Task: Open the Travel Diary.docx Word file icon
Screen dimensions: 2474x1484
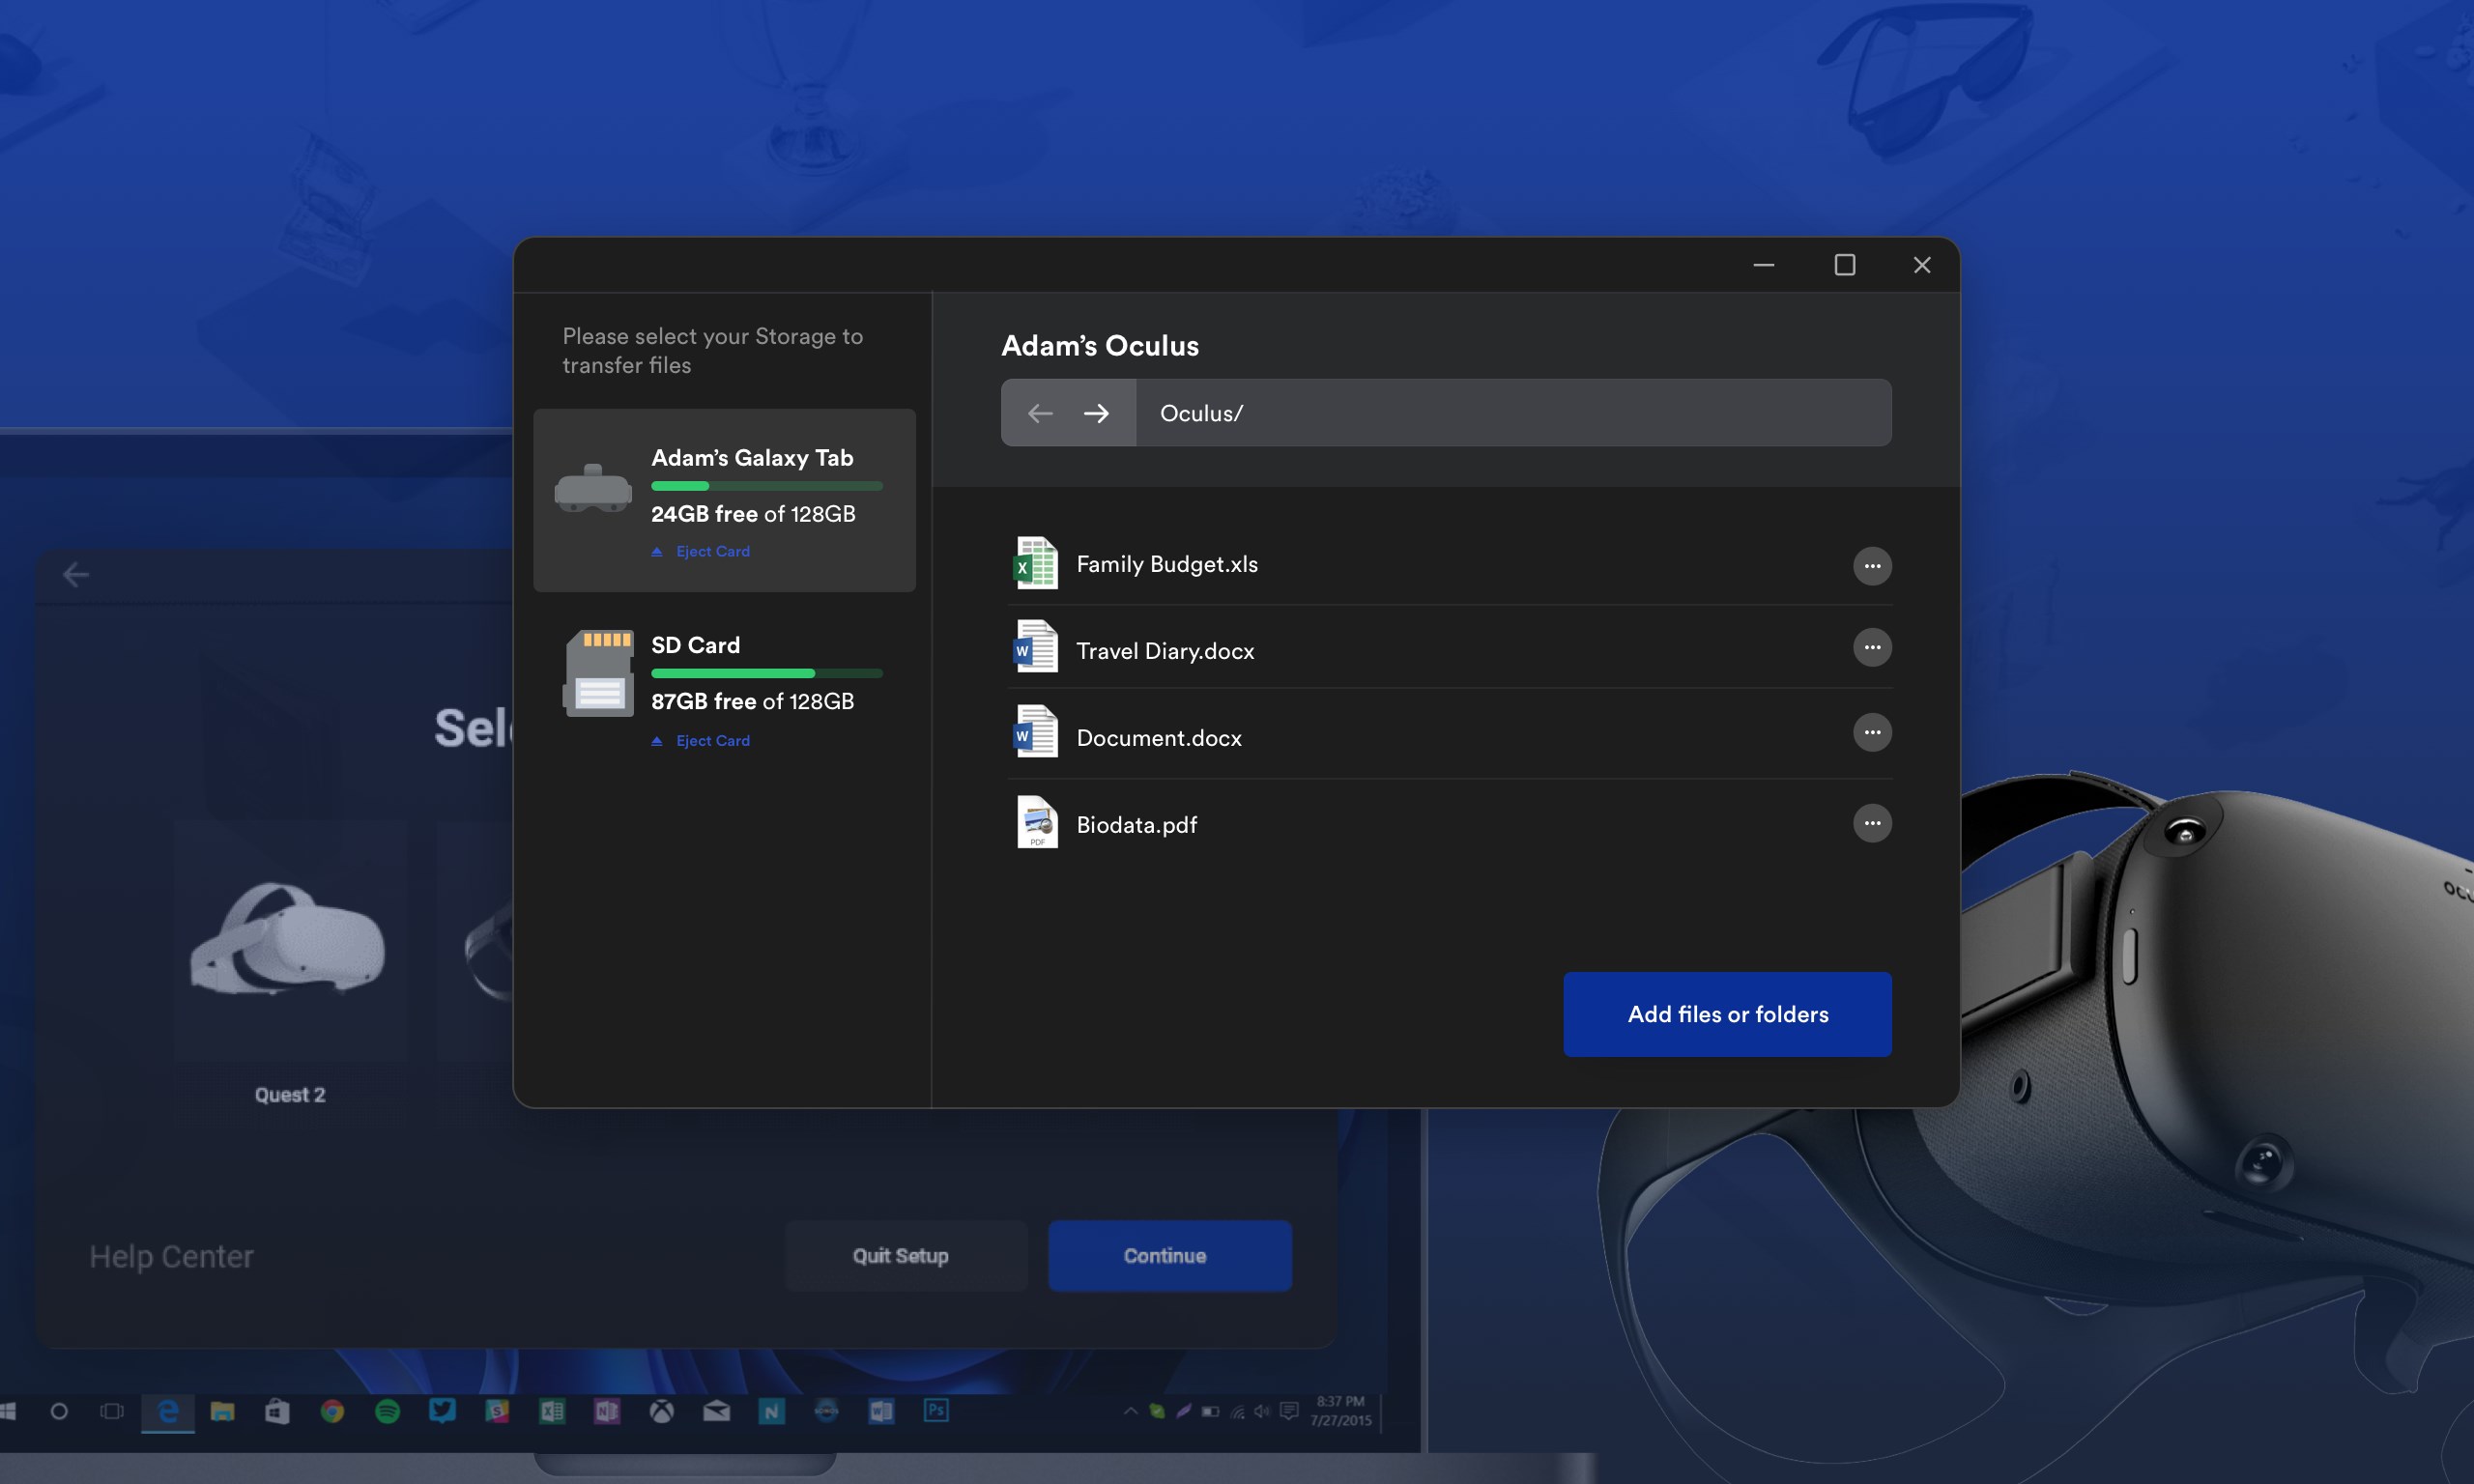Action: (1035, 648)
